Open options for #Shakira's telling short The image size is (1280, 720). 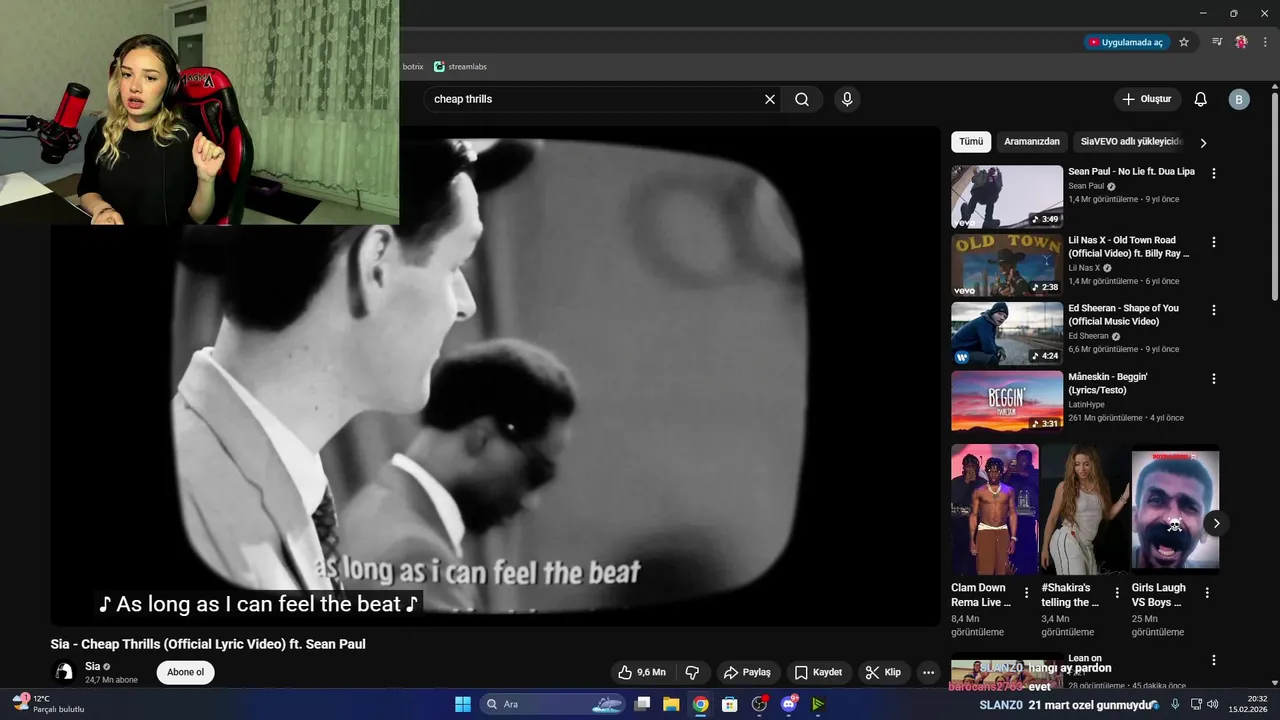pos(1116,593)
